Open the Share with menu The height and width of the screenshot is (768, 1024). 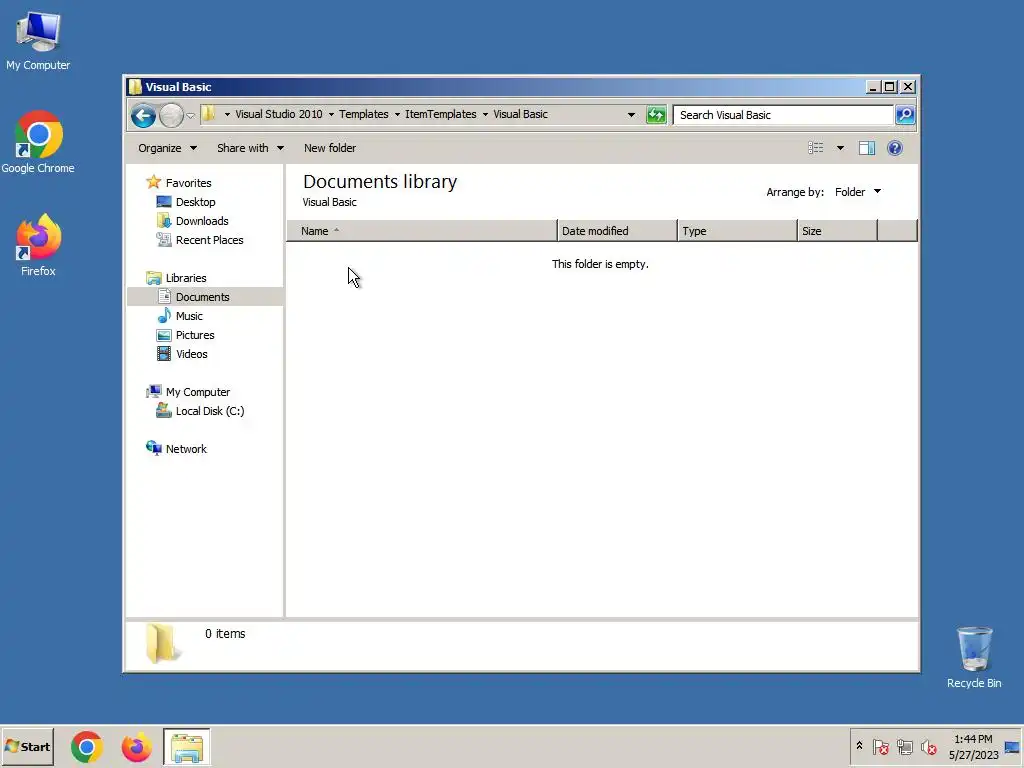click(x=250, y=148)
